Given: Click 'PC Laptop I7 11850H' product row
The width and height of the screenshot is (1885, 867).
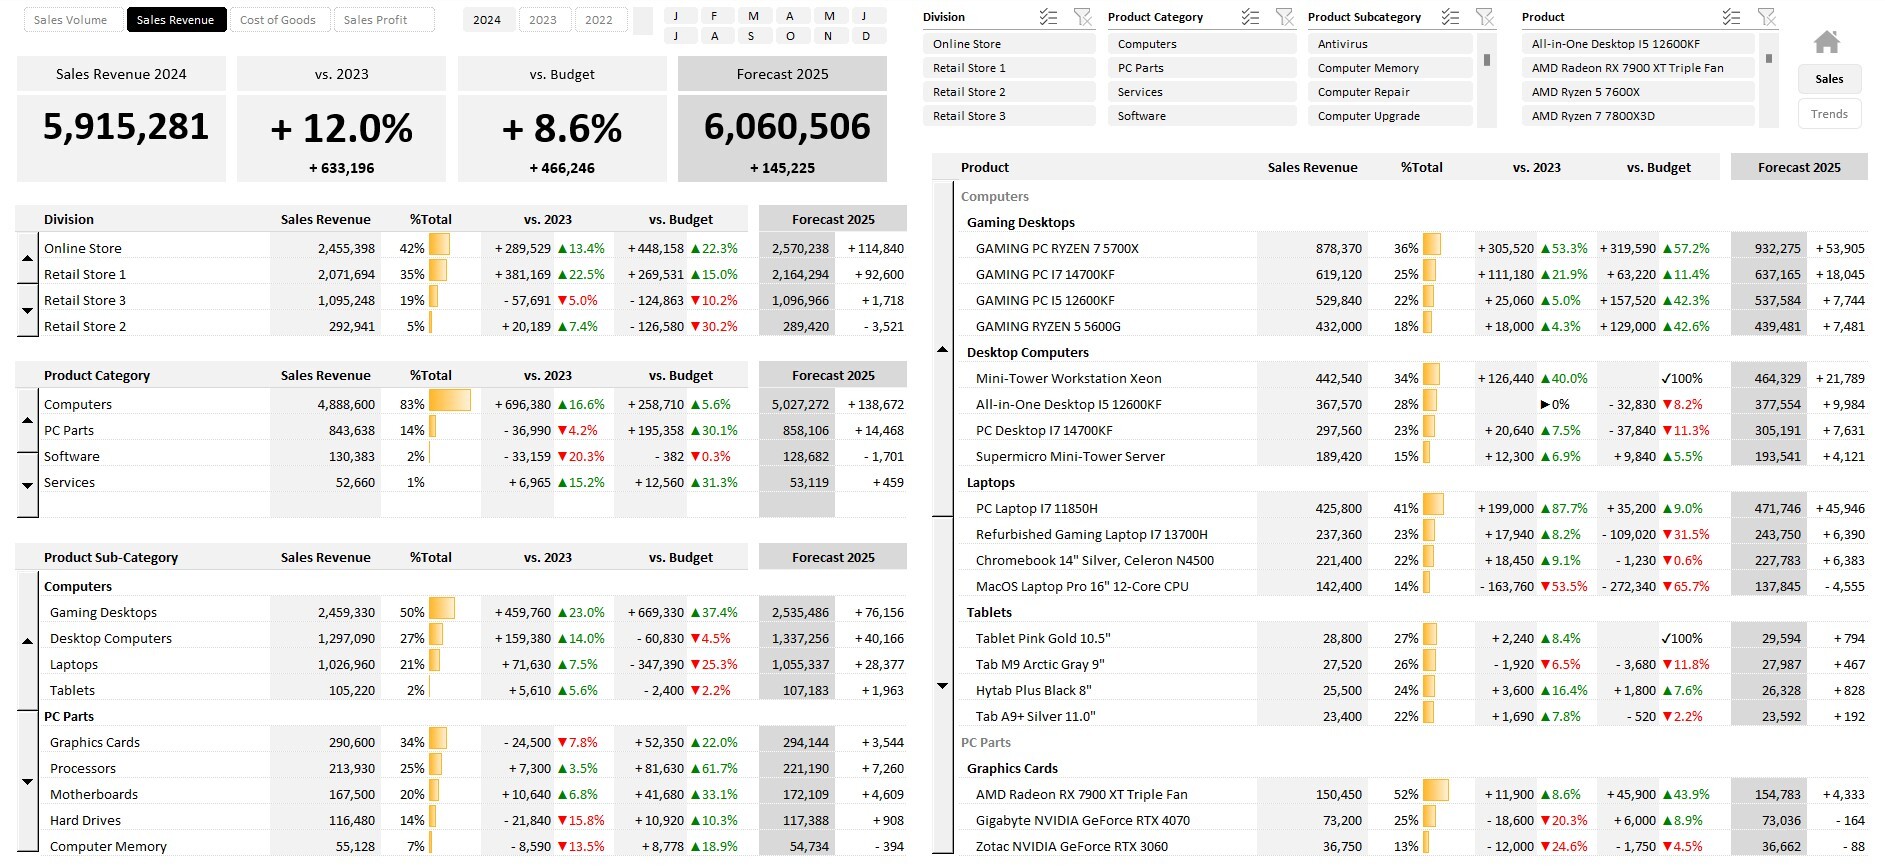Looking at the screenshot, I should click(1412, 508).
